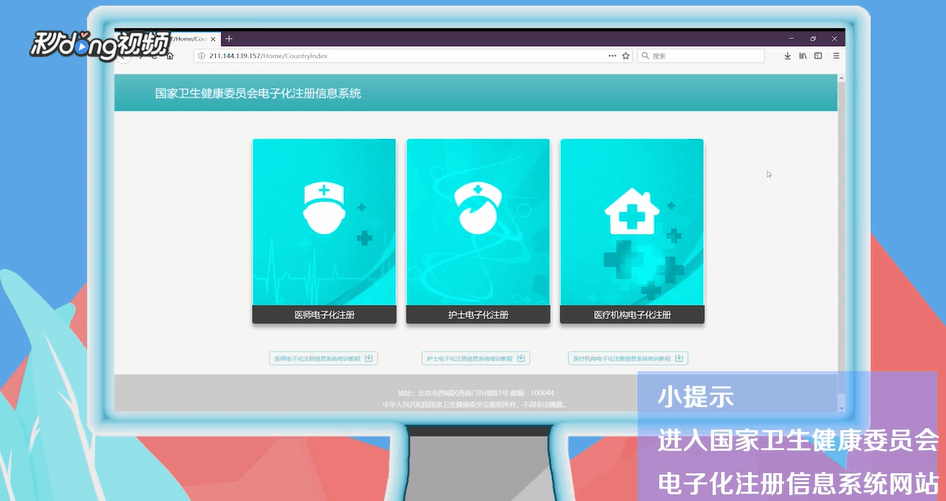
Task: Open the page actions three-dots menu
Action: pos(612,56)
